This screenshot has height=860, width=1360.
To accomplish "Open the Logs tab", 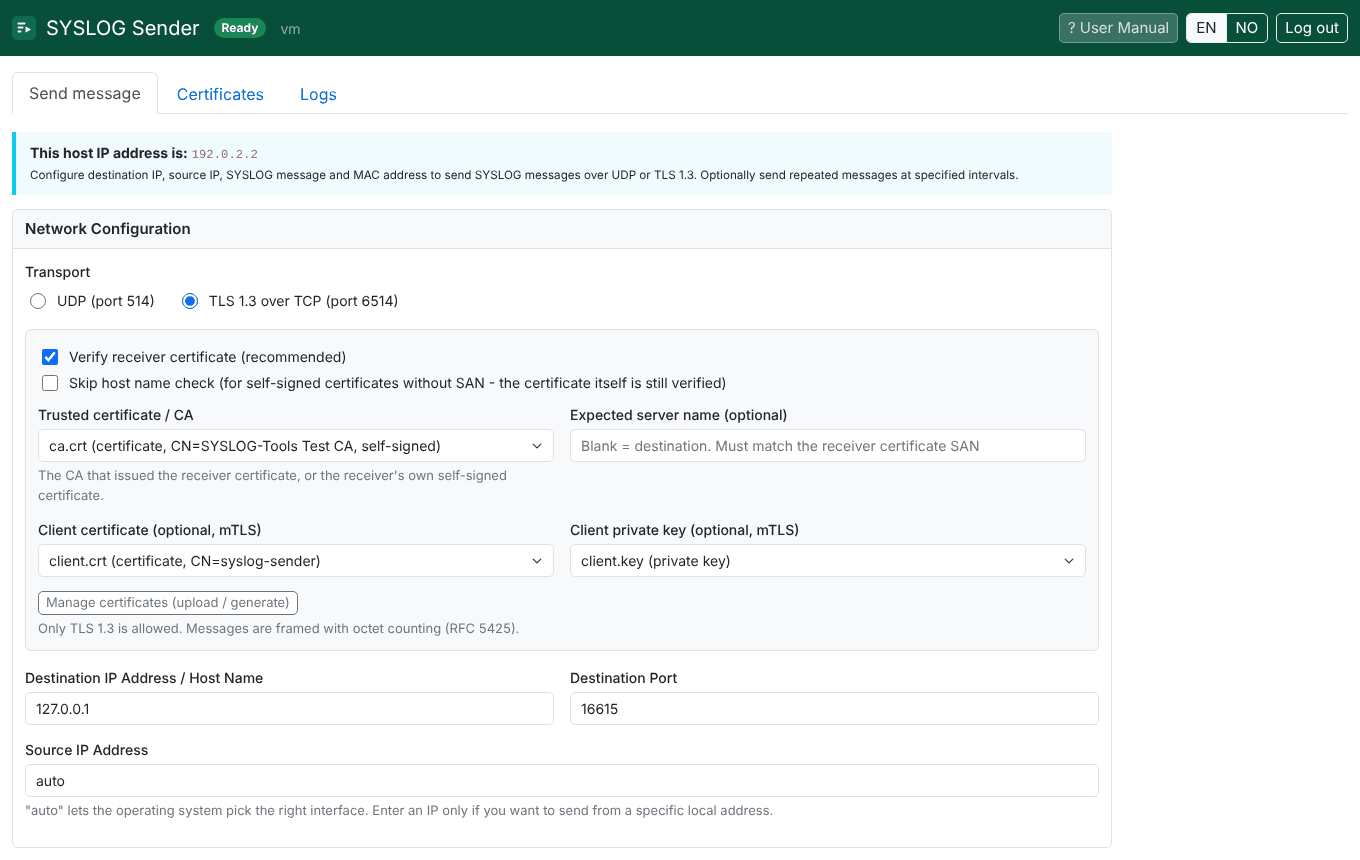I will (x=318, y=94).
